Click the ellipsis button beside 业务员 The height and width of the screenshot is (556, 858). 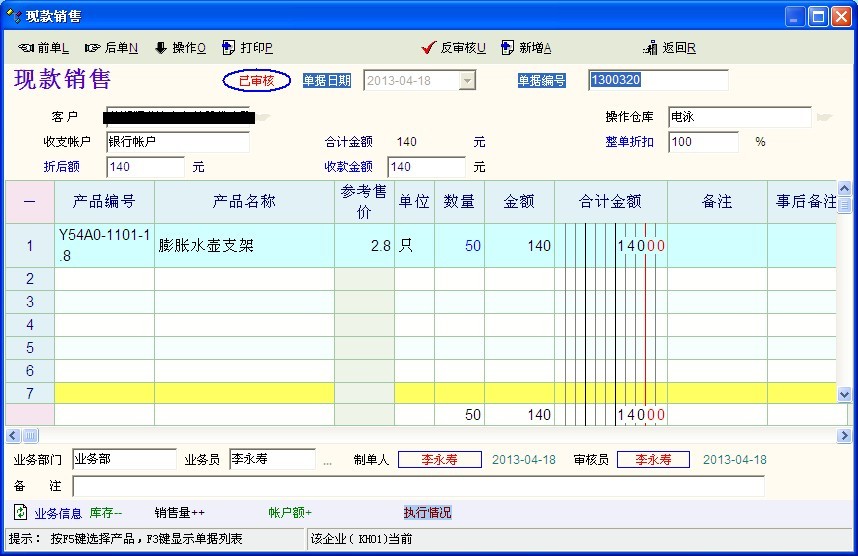point(327,461)
